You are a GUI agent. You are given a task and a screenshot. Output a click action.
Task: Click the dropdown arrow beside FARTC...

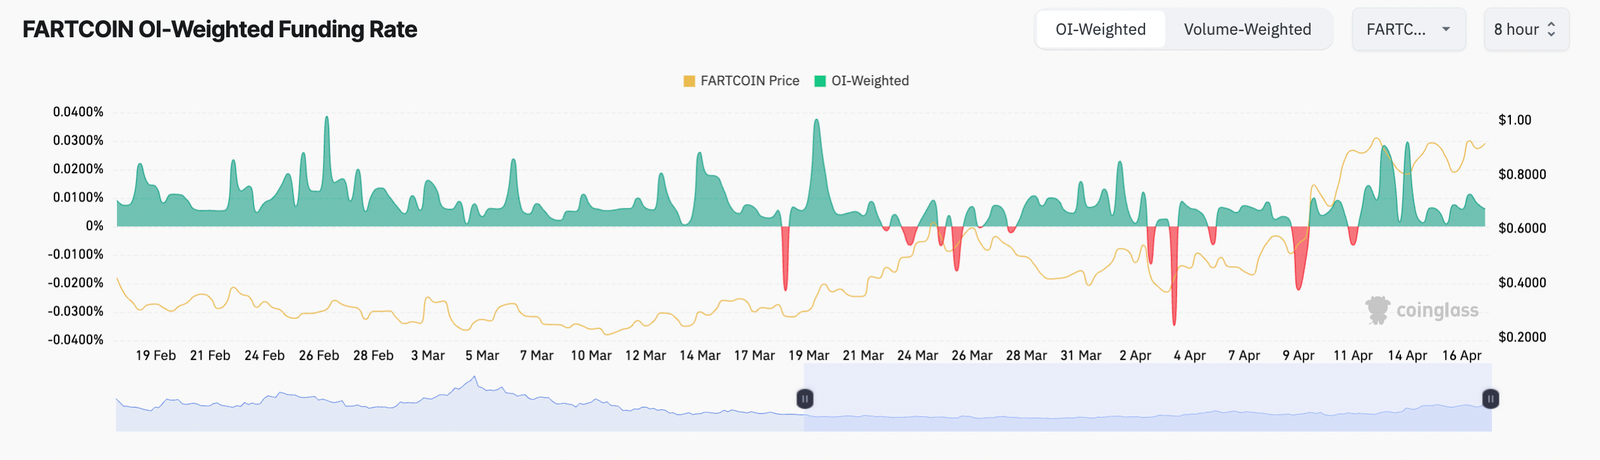click(1446, 29)
